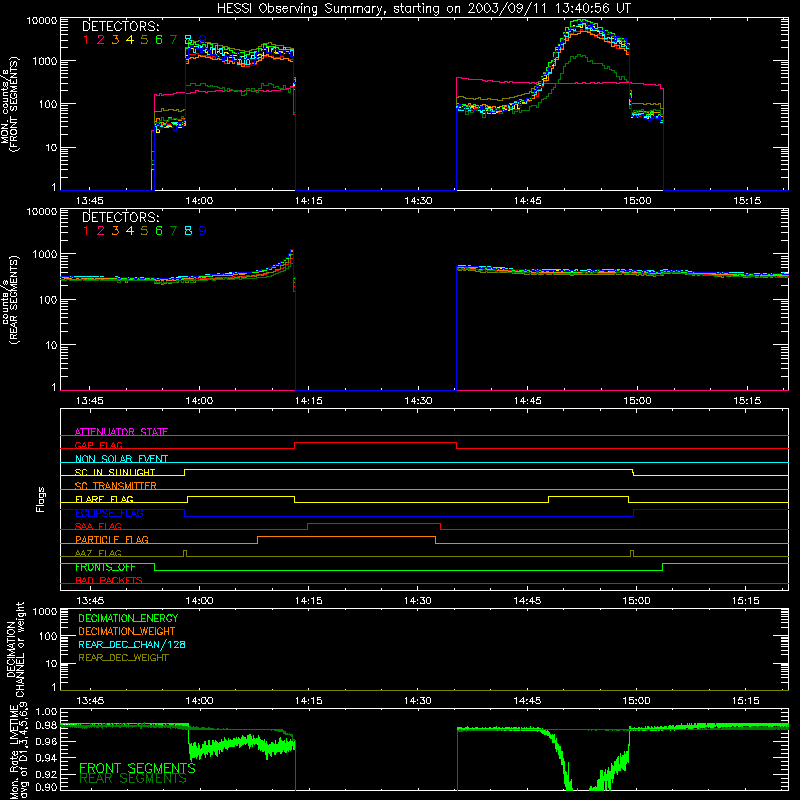Click the DECIMATION_ENERGY legend entry
This screenshot has height=800, width=800.
coord(128,618)
